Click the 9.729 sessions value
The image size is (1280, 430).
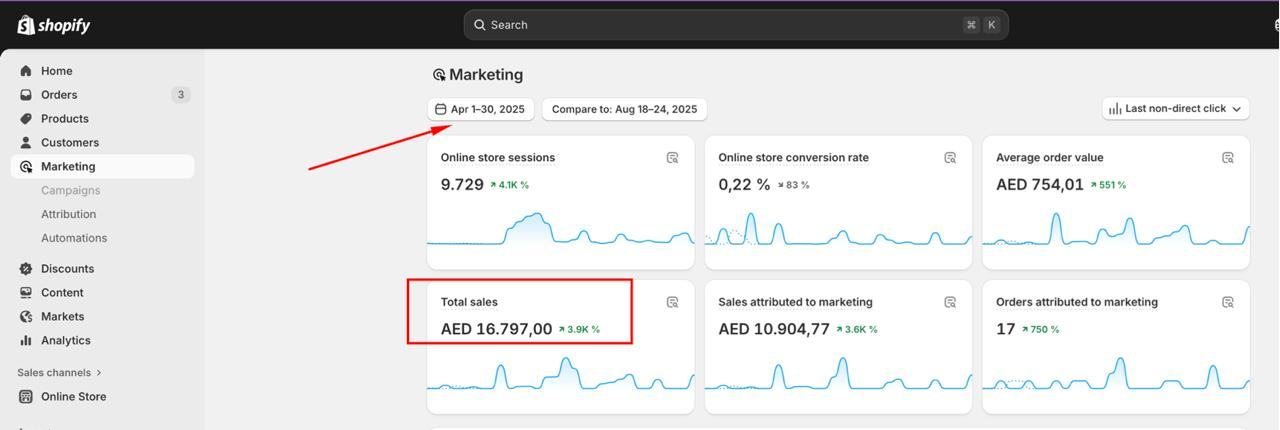pyautogui.click(x=462, y=185)
